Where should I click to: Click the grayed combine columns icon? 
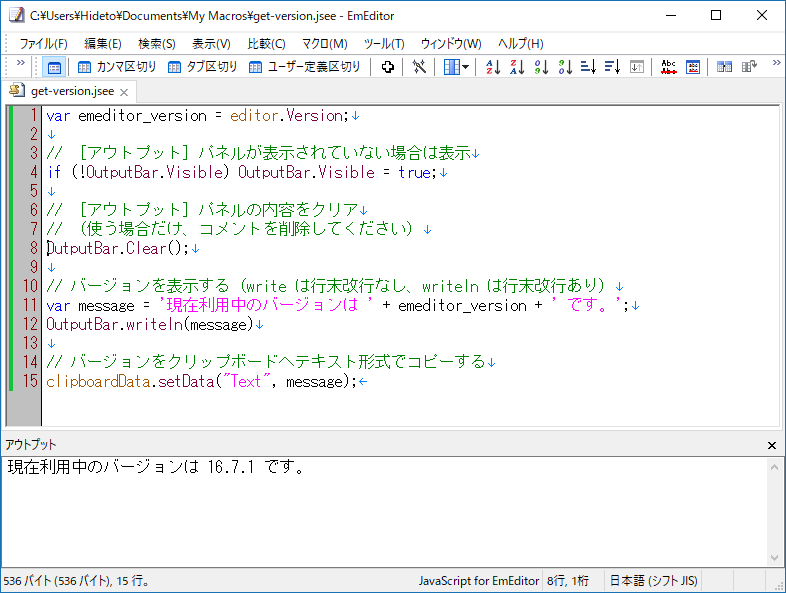749,67
